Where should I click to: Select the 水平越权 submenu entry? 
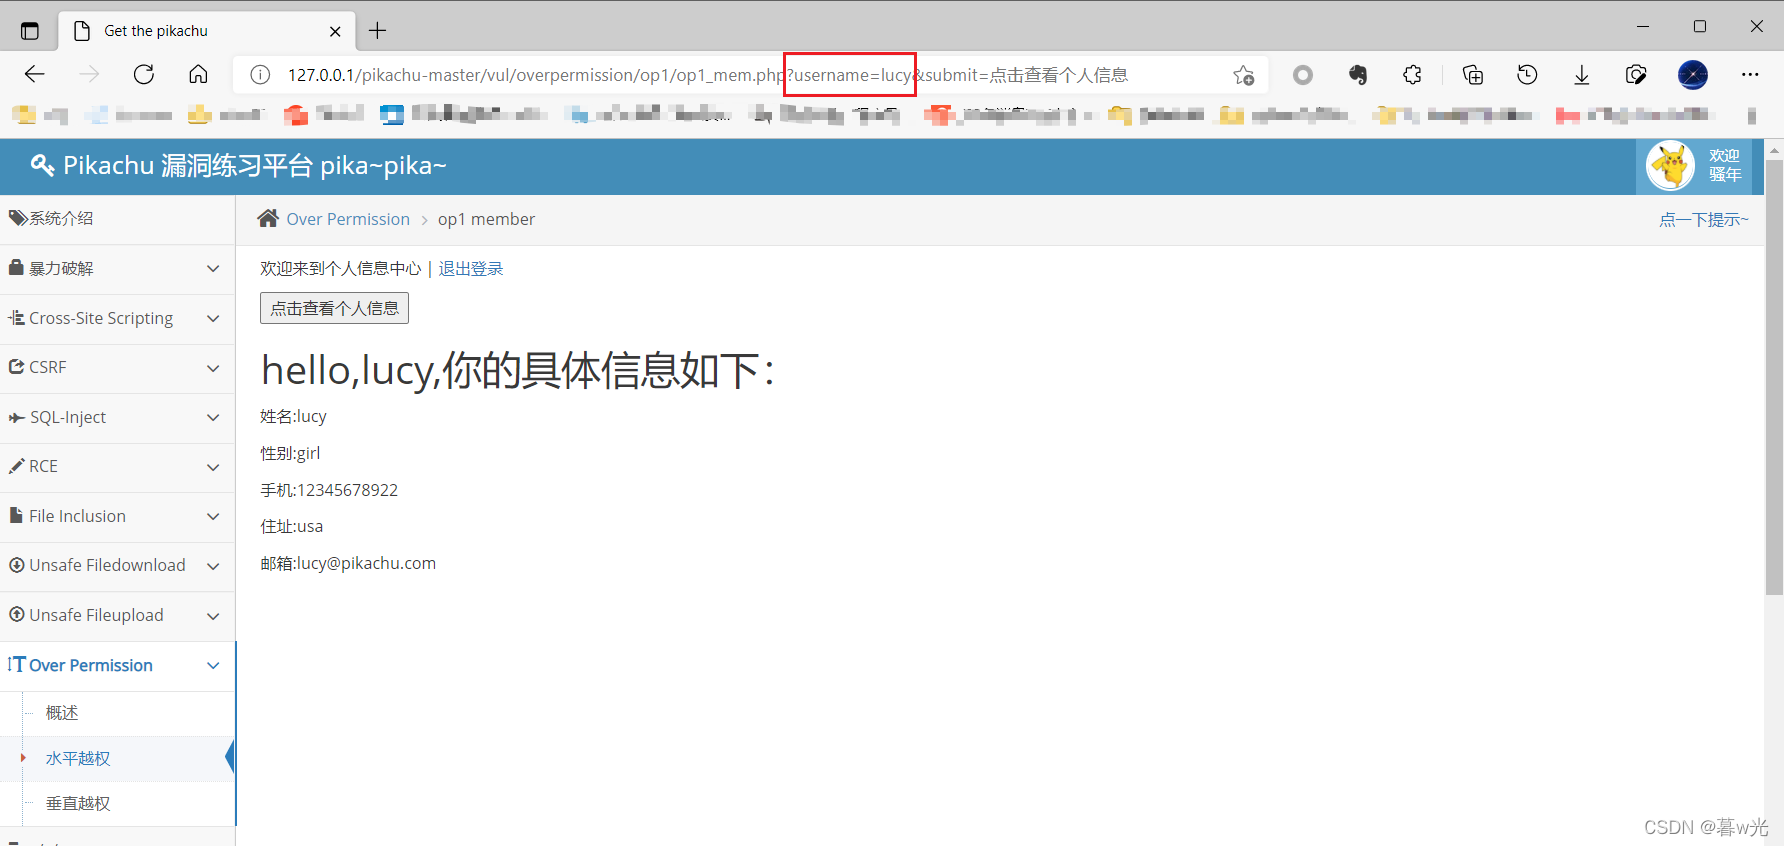coord(117,758)
